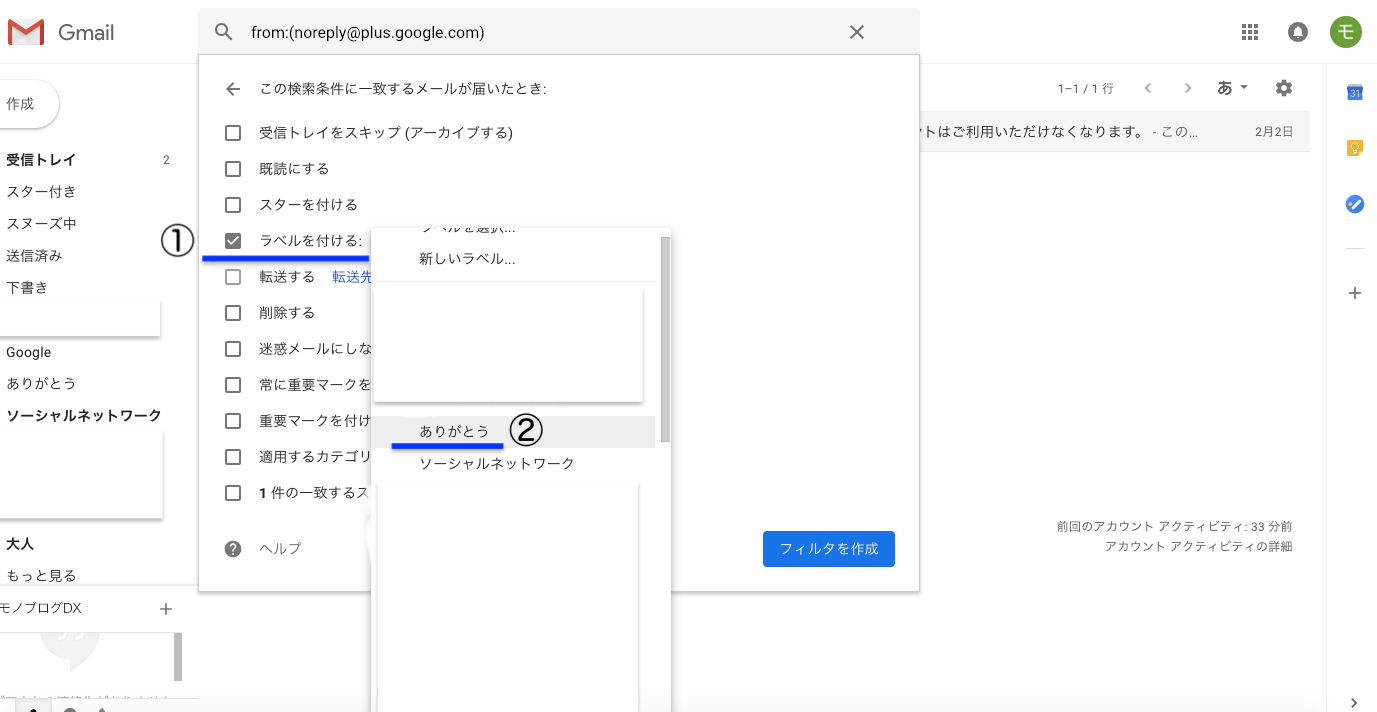Expand the side panel chevron at bottom right

pos(1354,702)
